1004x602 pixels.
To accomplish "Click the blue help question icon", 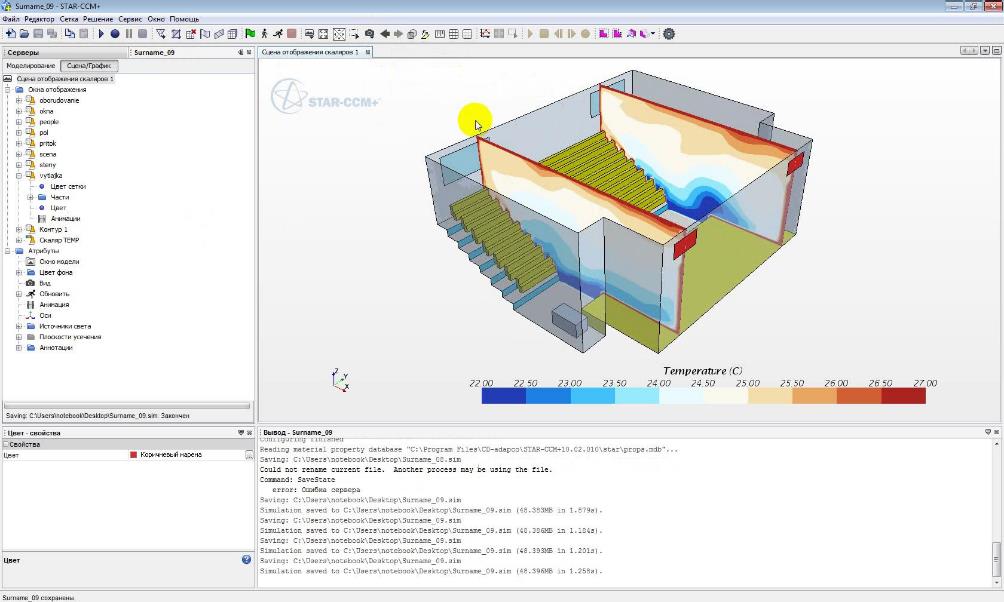I will (246, 560).
